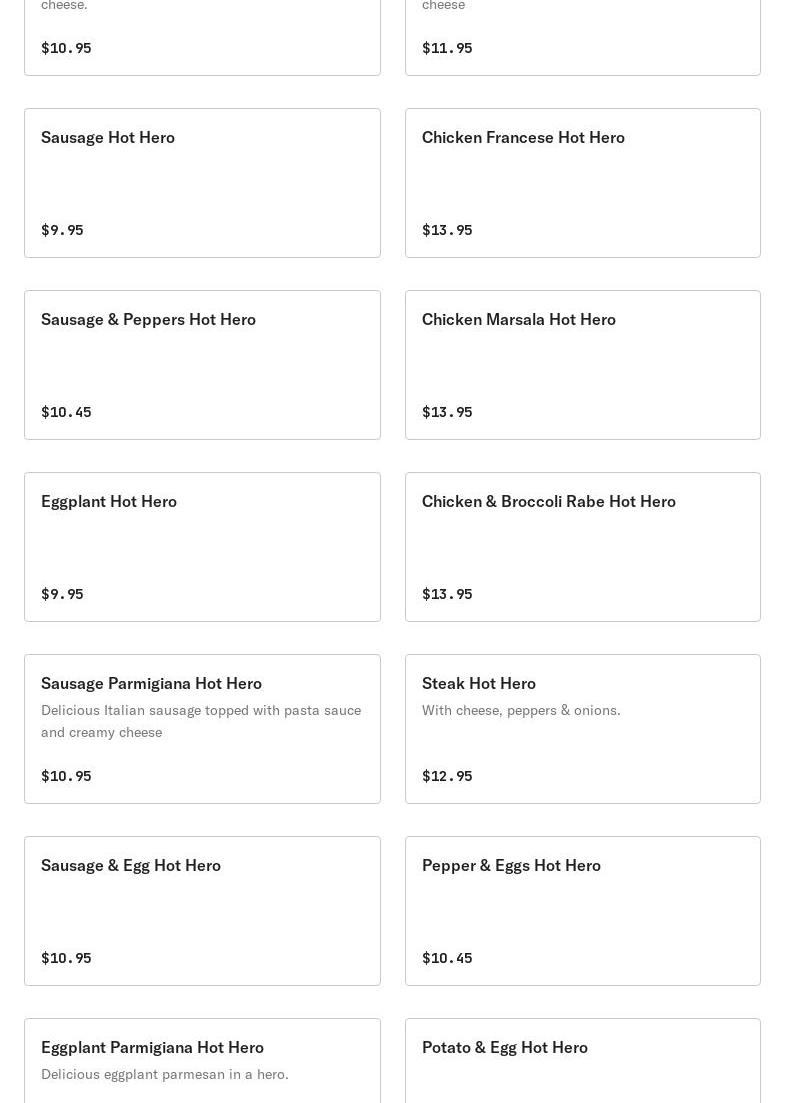Screen dimensions: 785x1103
Task: Click the Sausage Parmigiana description text
Action: 201,721
